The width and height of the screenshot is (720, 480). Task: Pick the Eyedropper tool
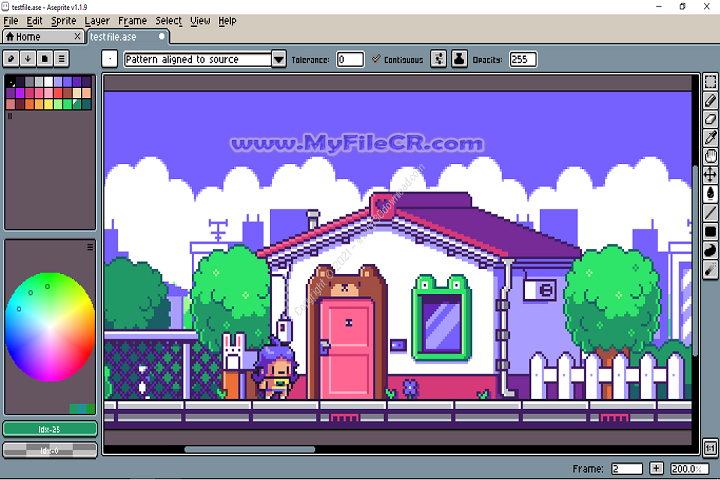tap(711, 137)
